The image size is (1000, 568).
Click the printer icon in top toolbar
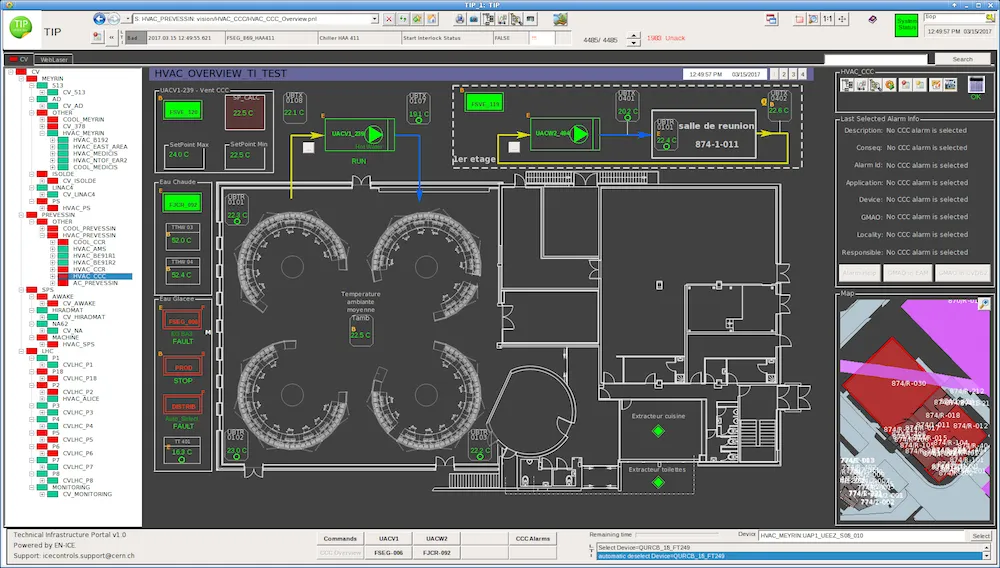pos(459,19)
